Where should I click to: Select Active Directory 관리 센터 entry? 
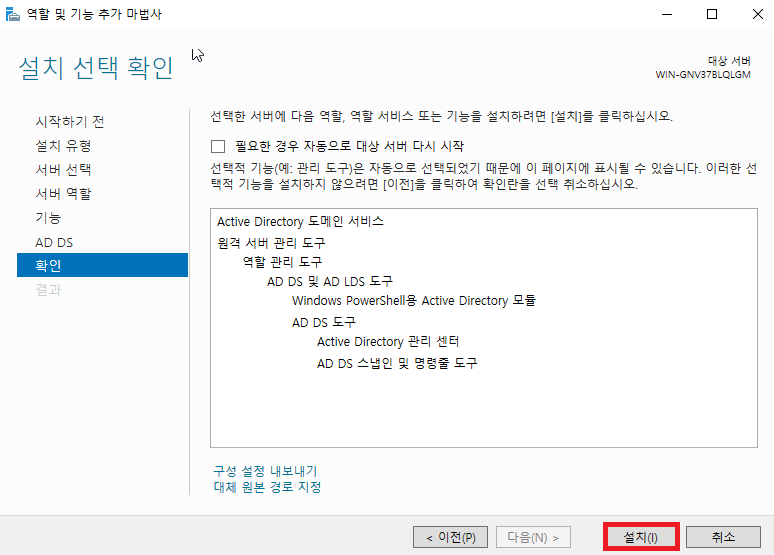[x=388, y=341]
